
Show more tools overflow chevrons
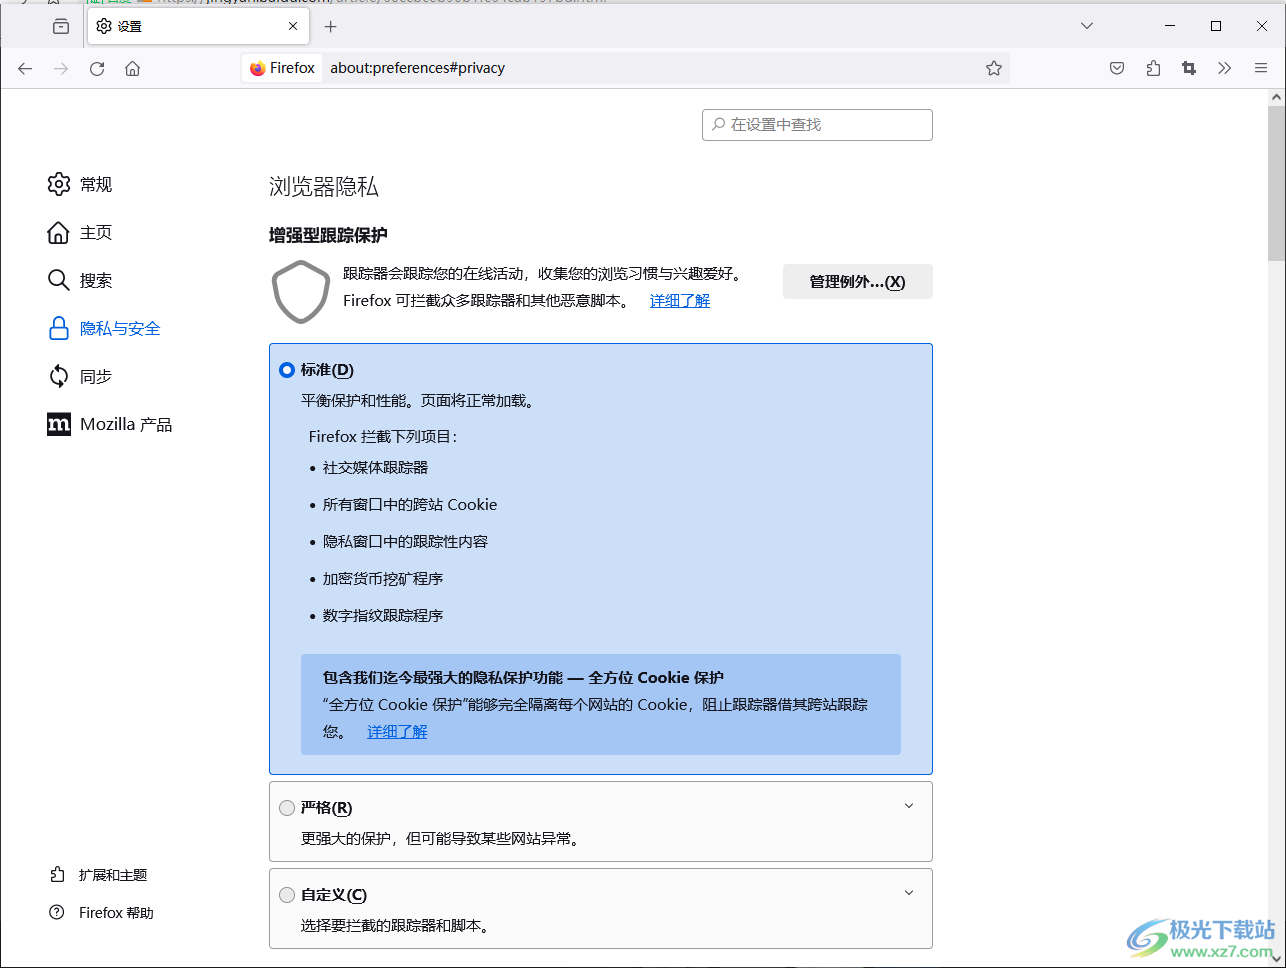1224,68
